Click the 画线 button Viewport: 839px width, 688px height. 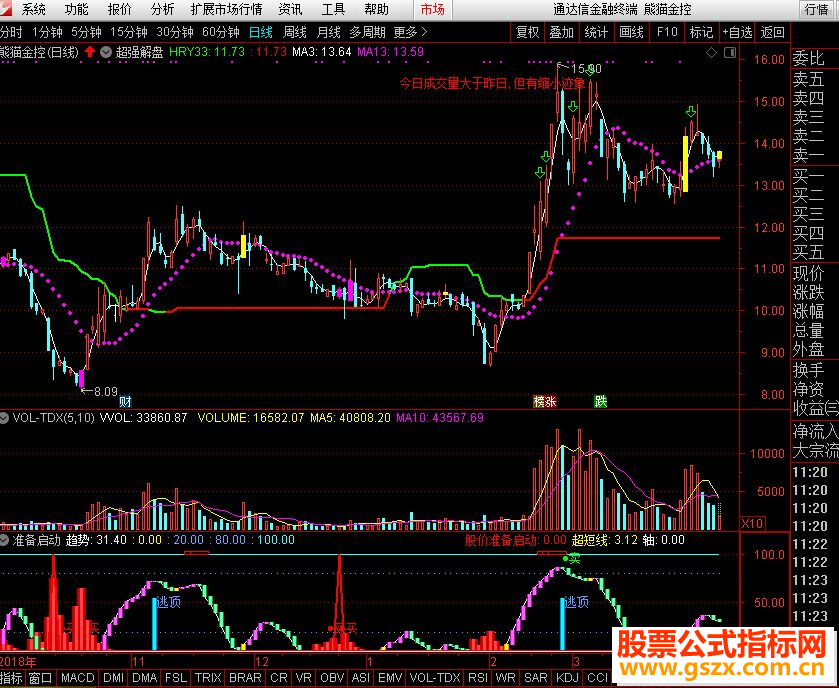pos(631,33)
